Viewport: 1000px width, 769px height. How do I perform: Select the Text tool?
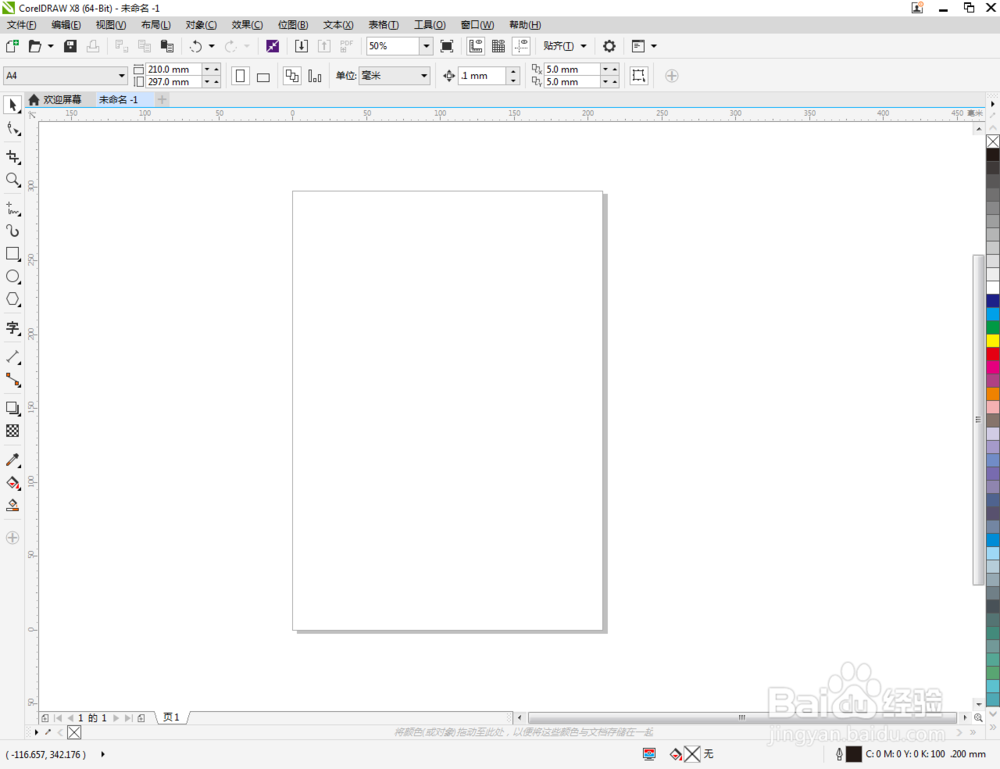12,328
